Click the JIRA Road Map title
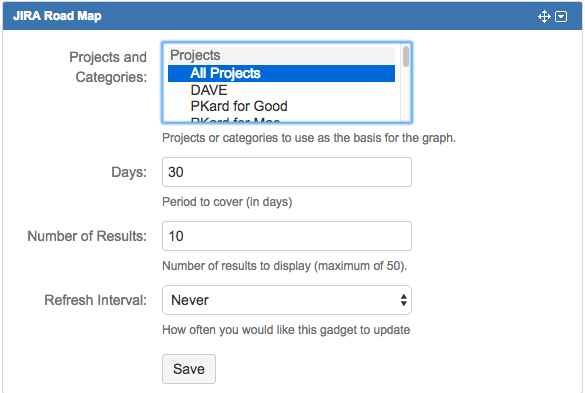Screen dimensions: 585x393 coord(57,16)
